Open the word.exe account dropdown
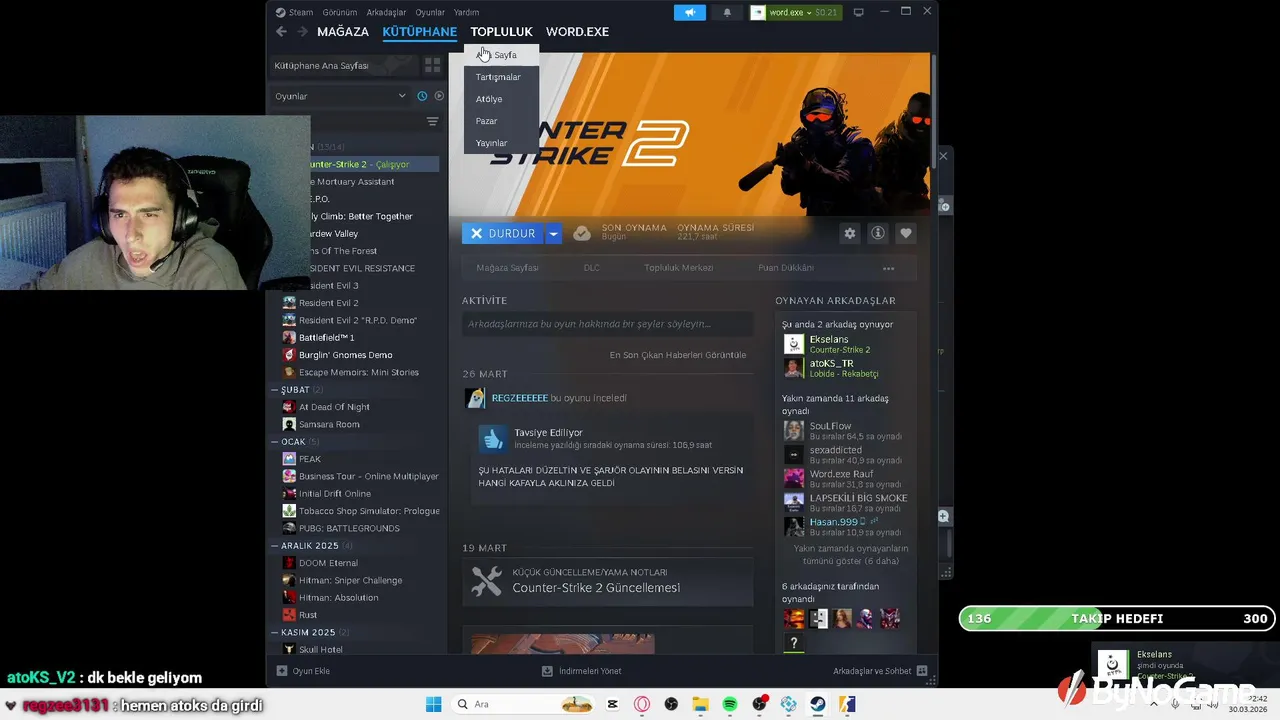Screen dimensions: 1280x720 (x=794, y=12)
